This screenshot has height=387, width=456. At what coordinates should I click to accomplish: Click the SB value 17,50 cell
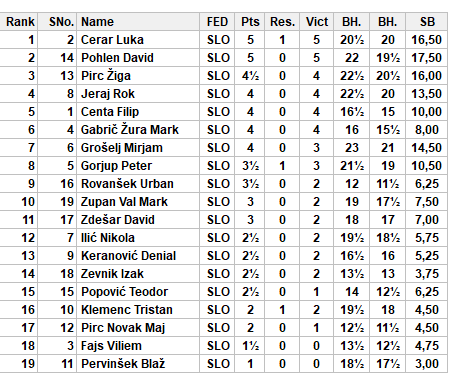(x=427, y=58)
